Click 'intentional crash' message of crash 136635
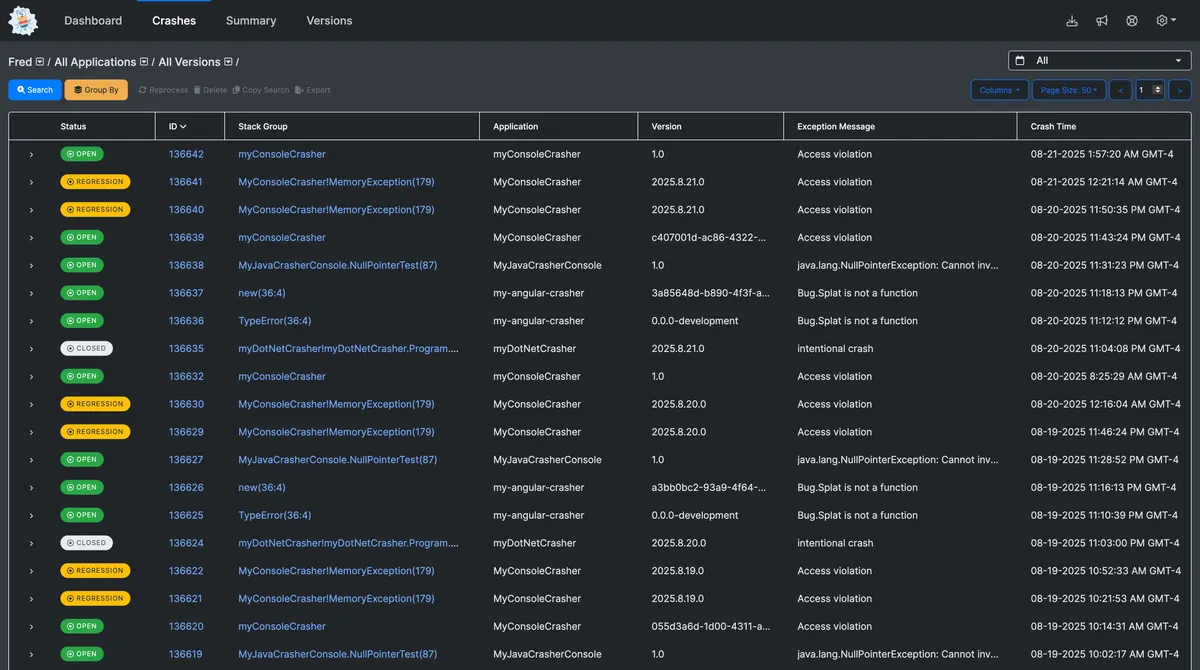 835,349
